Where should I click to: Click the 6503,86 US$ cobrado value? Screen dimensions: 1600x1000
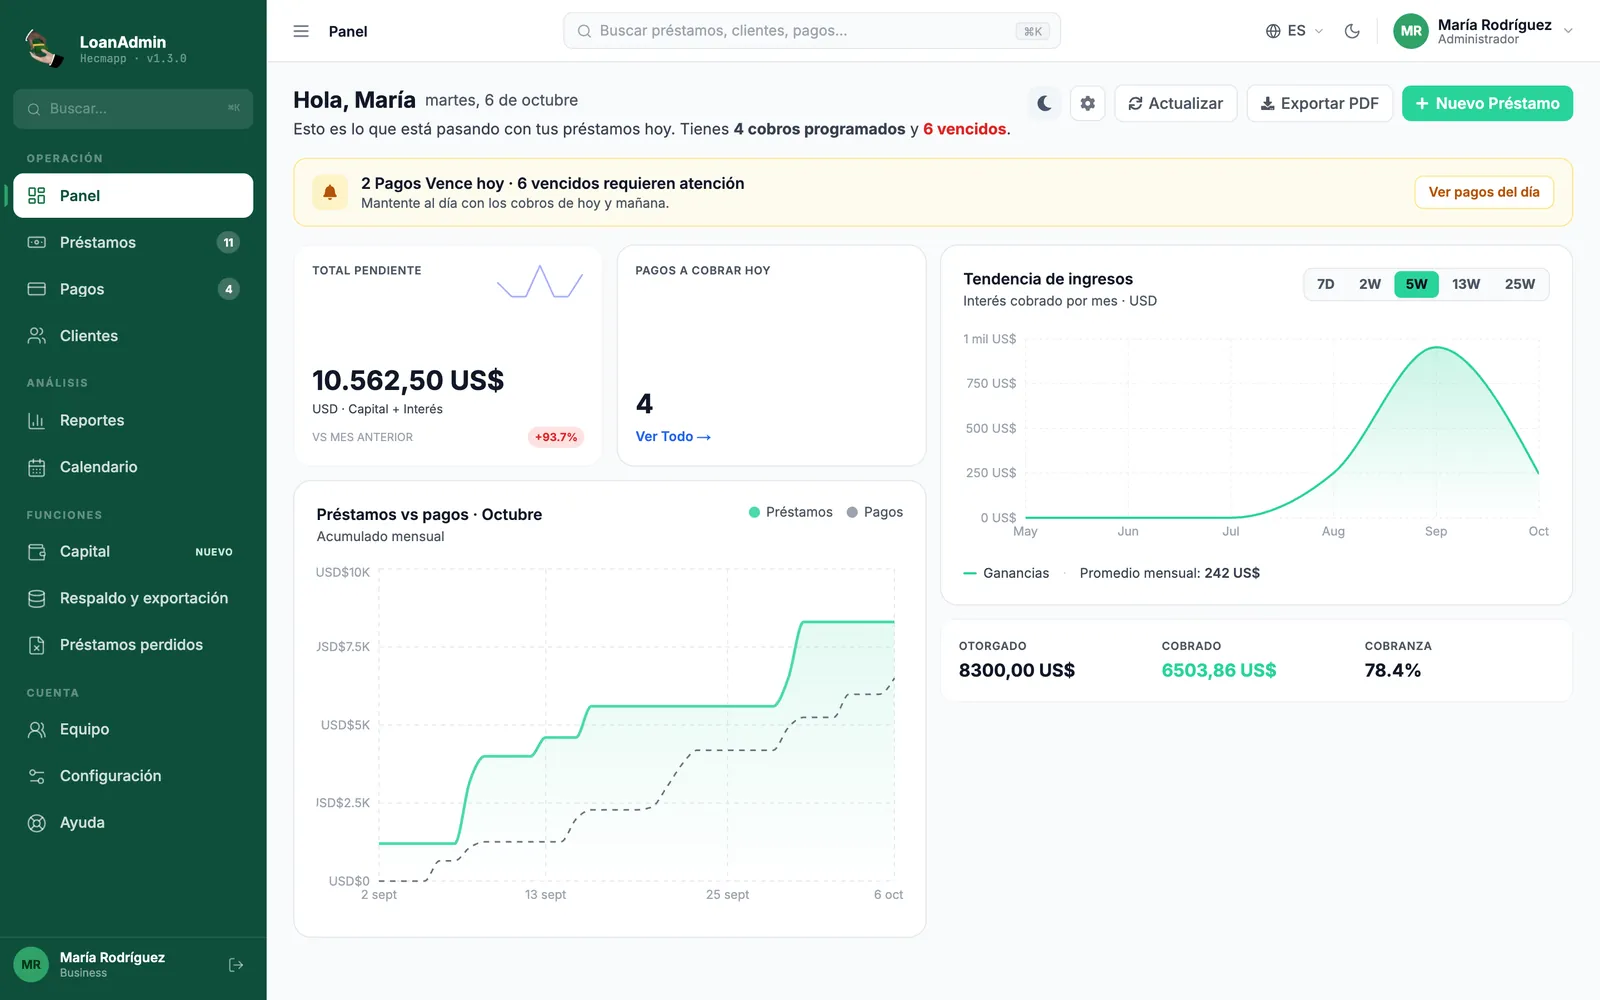tap(1219, 670)
